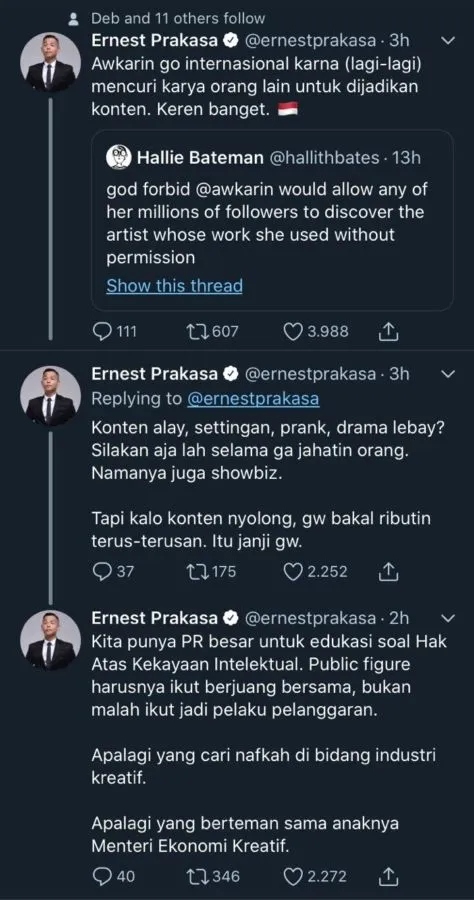This screenshot has height=900, width=474.
Task: Share the Konten alay tweet
Action: coord(389,571)
